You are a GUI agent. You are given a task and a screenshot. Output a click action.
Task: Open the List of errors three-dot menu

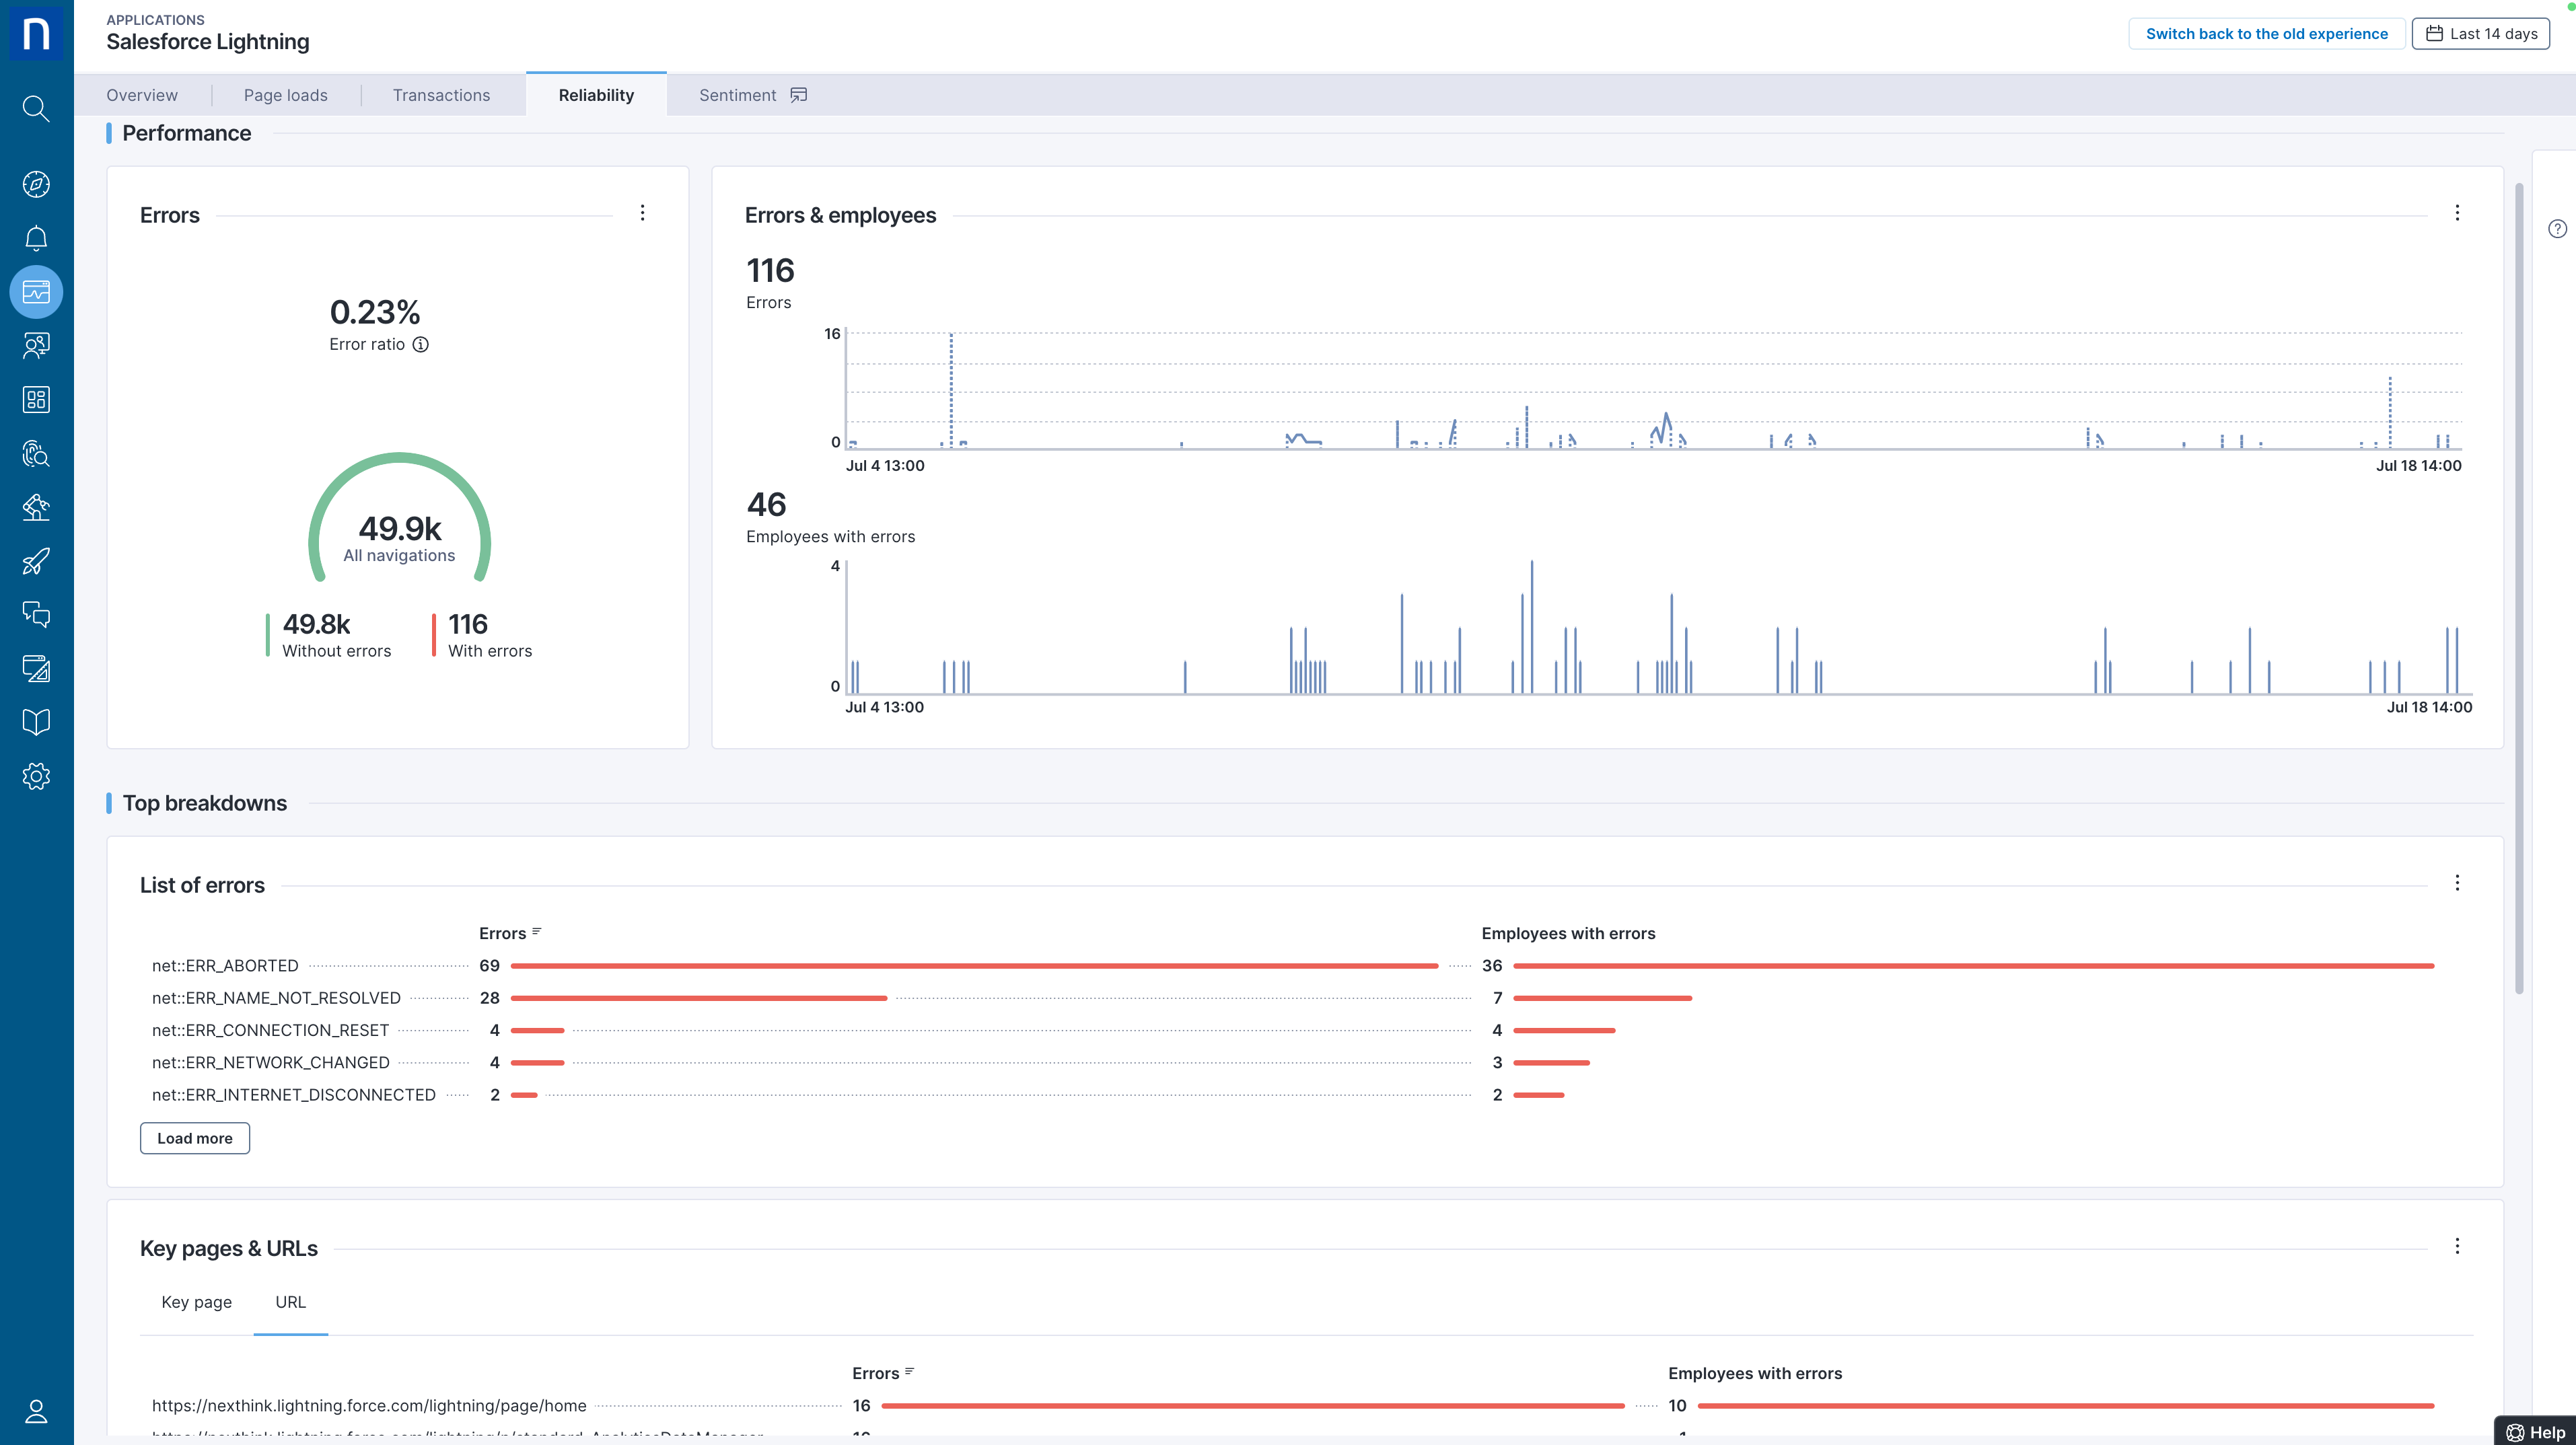pos(2457,883)
